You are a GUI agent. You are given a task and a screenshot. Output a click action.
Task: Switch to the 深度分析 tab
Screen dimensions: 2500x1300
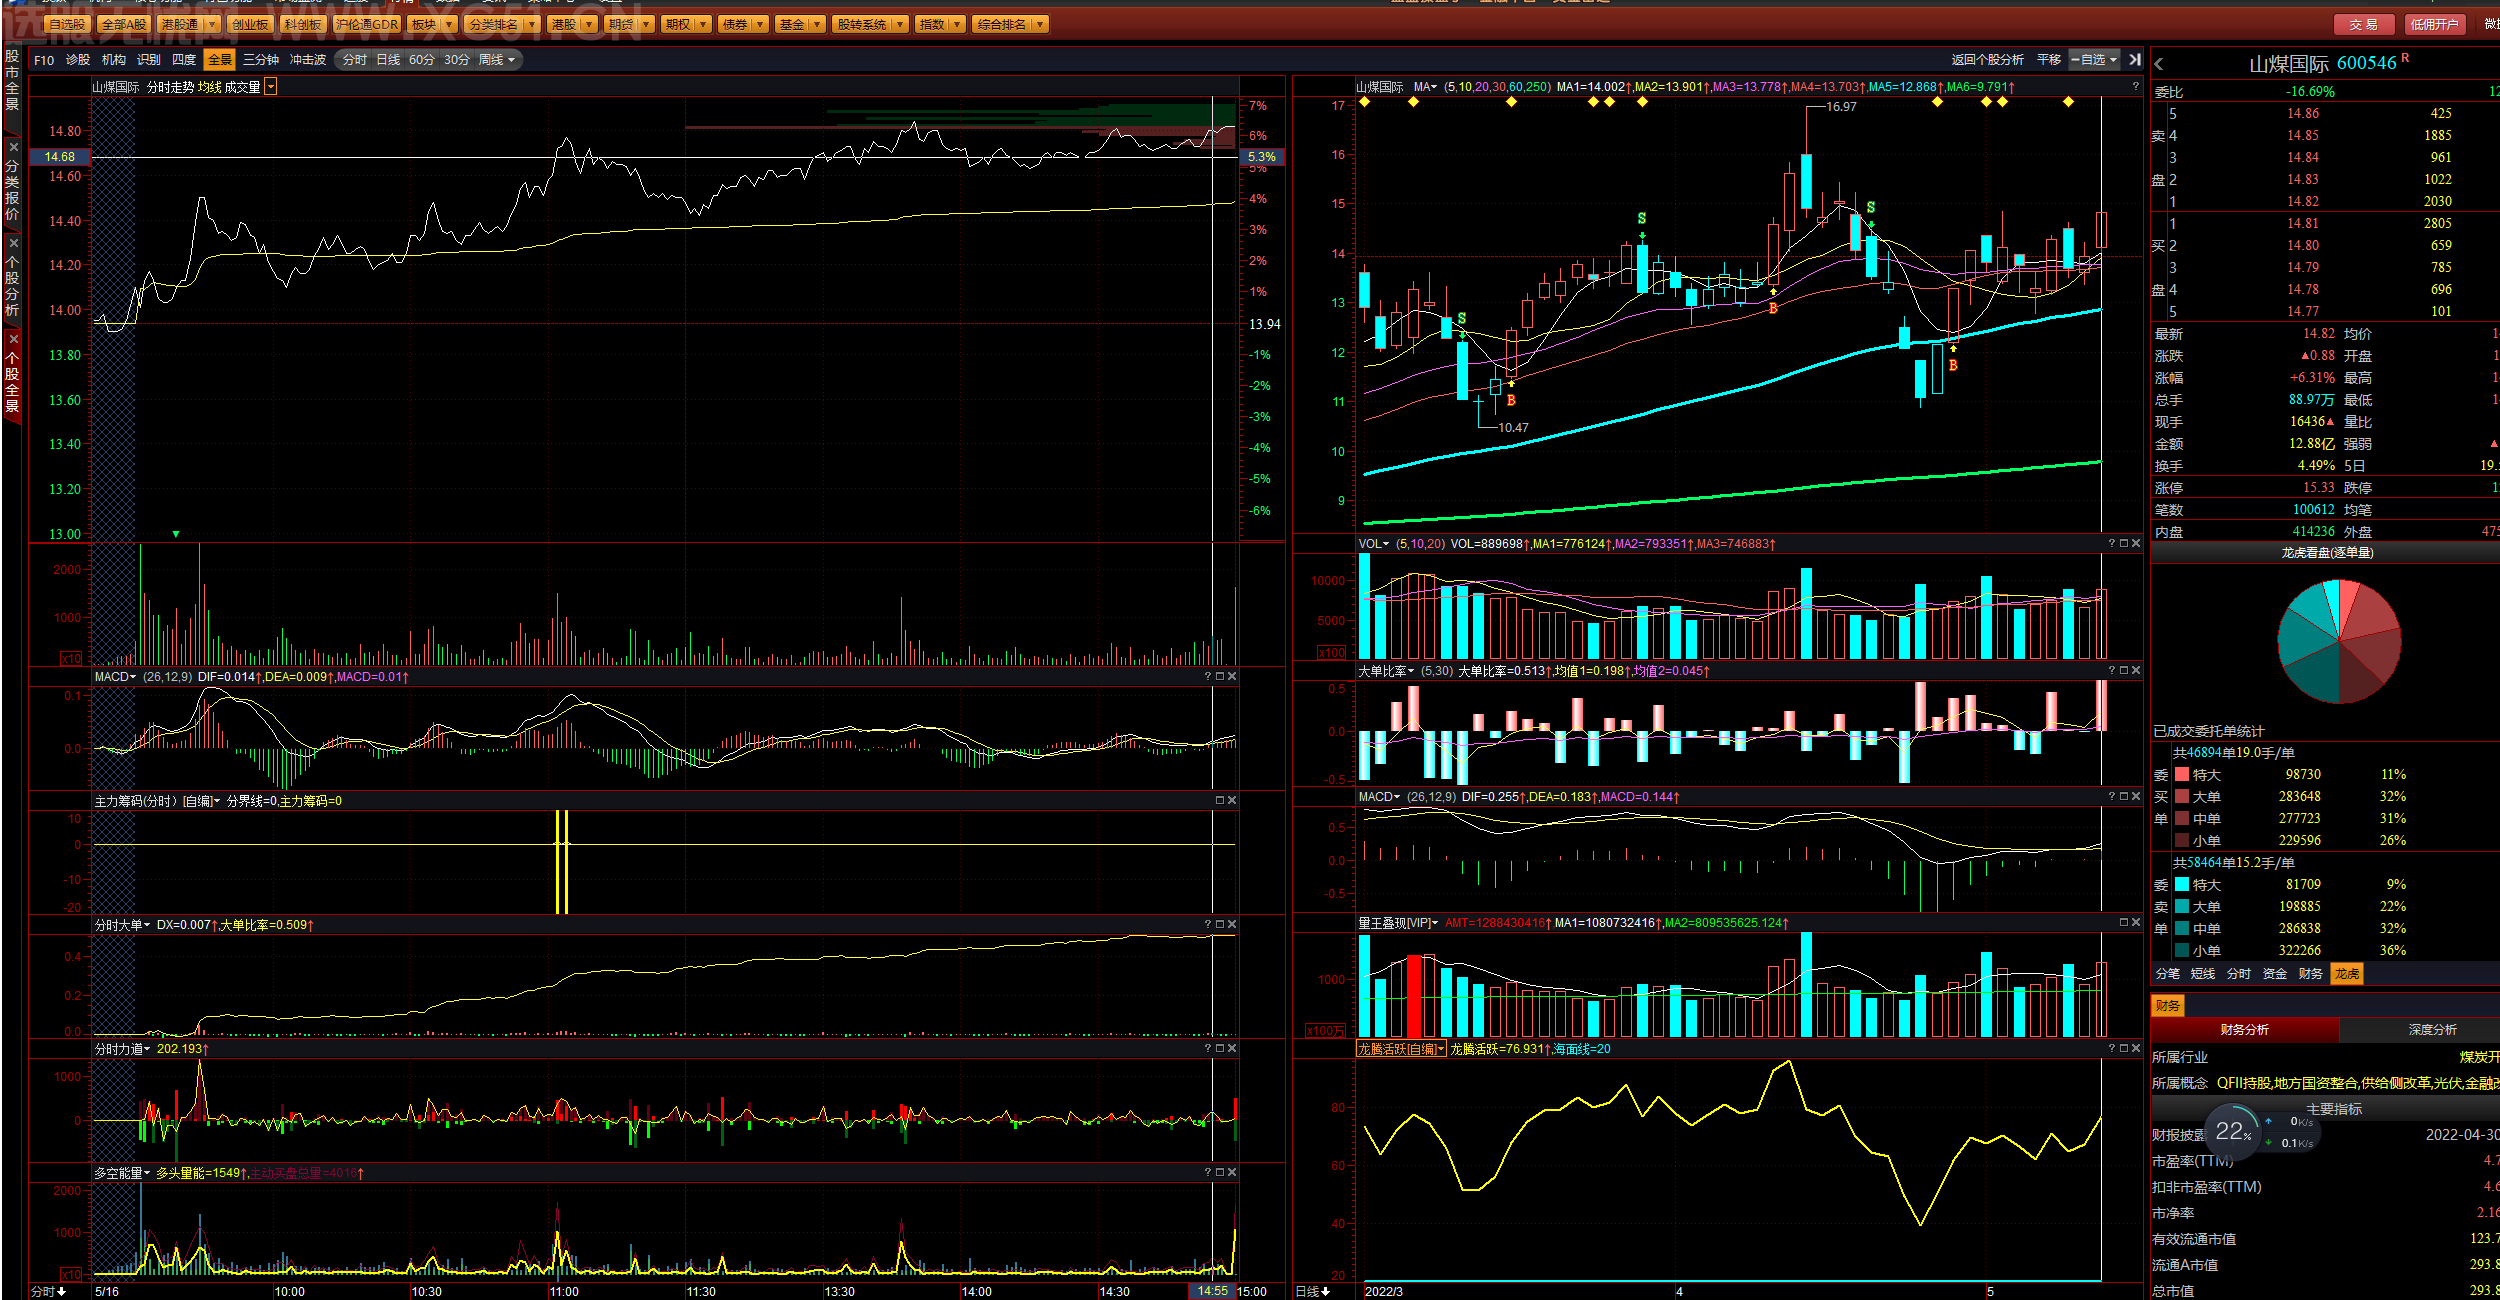tap(2432, 1030)
